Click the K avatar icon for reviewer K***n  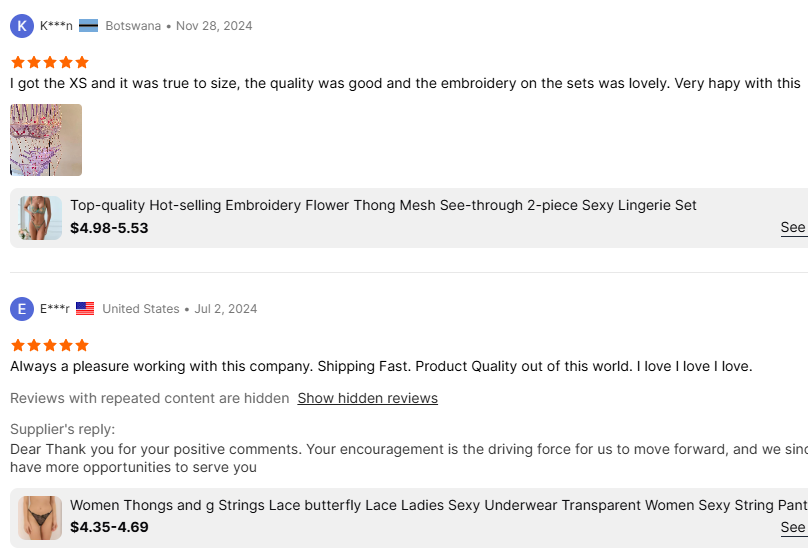pyautogui.click(x=22, y=26)
